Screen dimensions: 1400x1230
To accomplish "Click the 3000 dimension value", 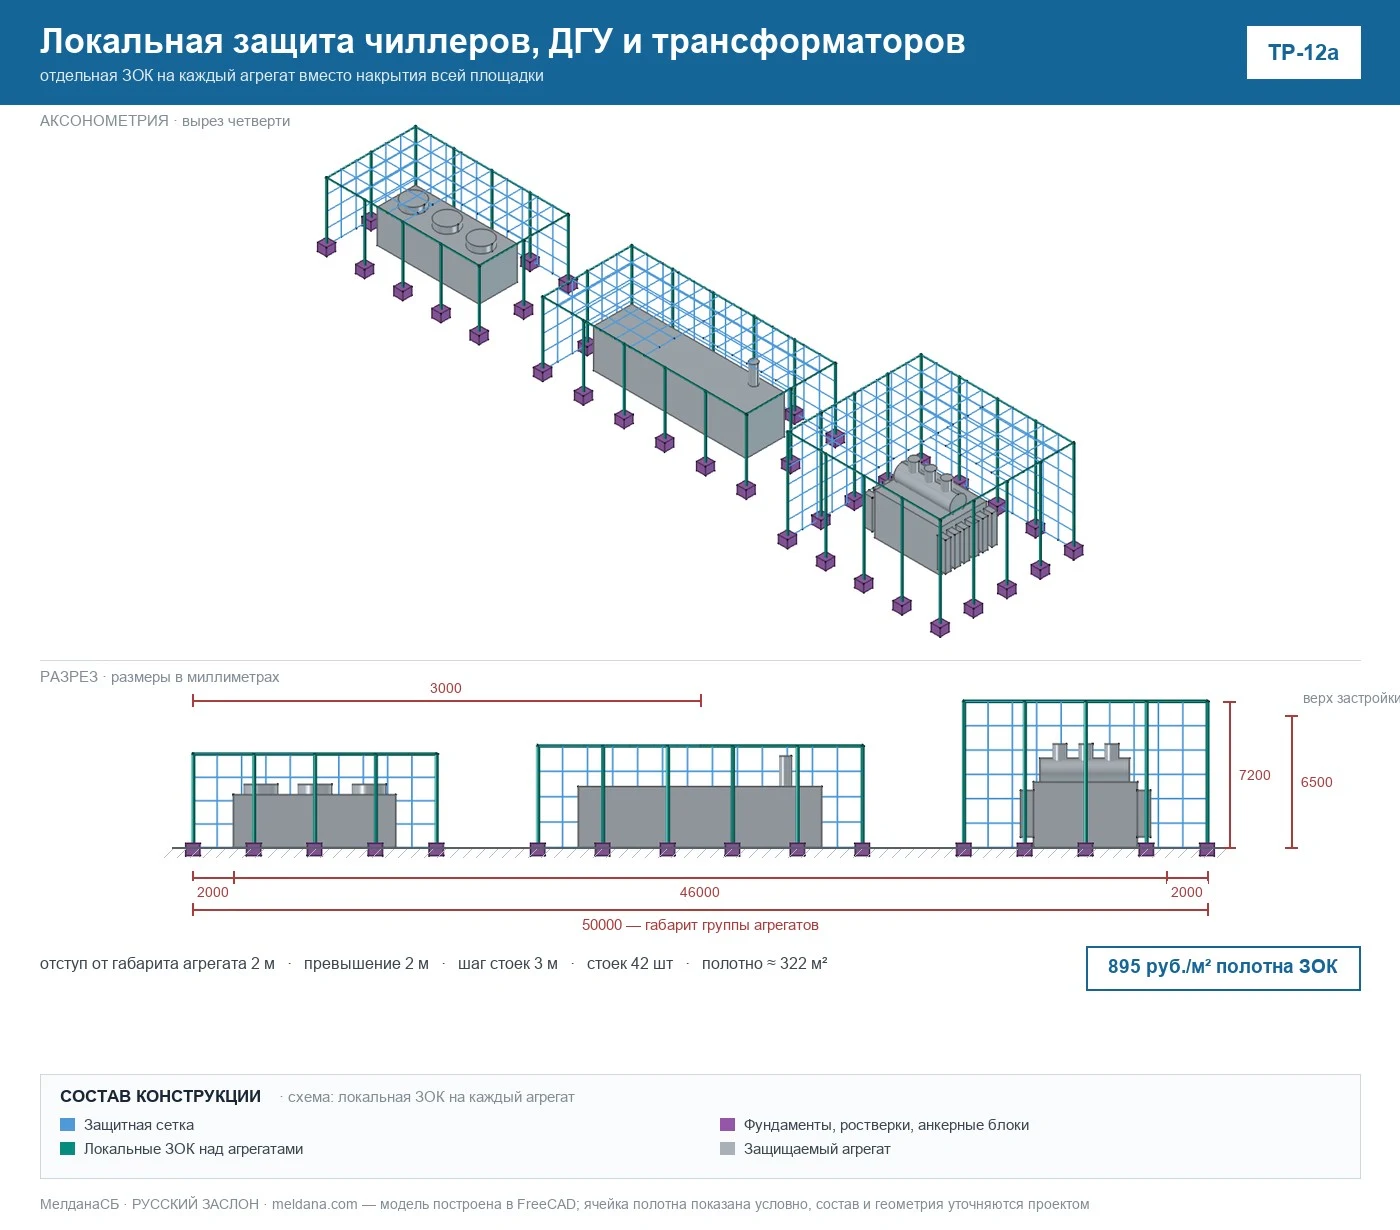I will pyautogui.click(x=446, y=688).
